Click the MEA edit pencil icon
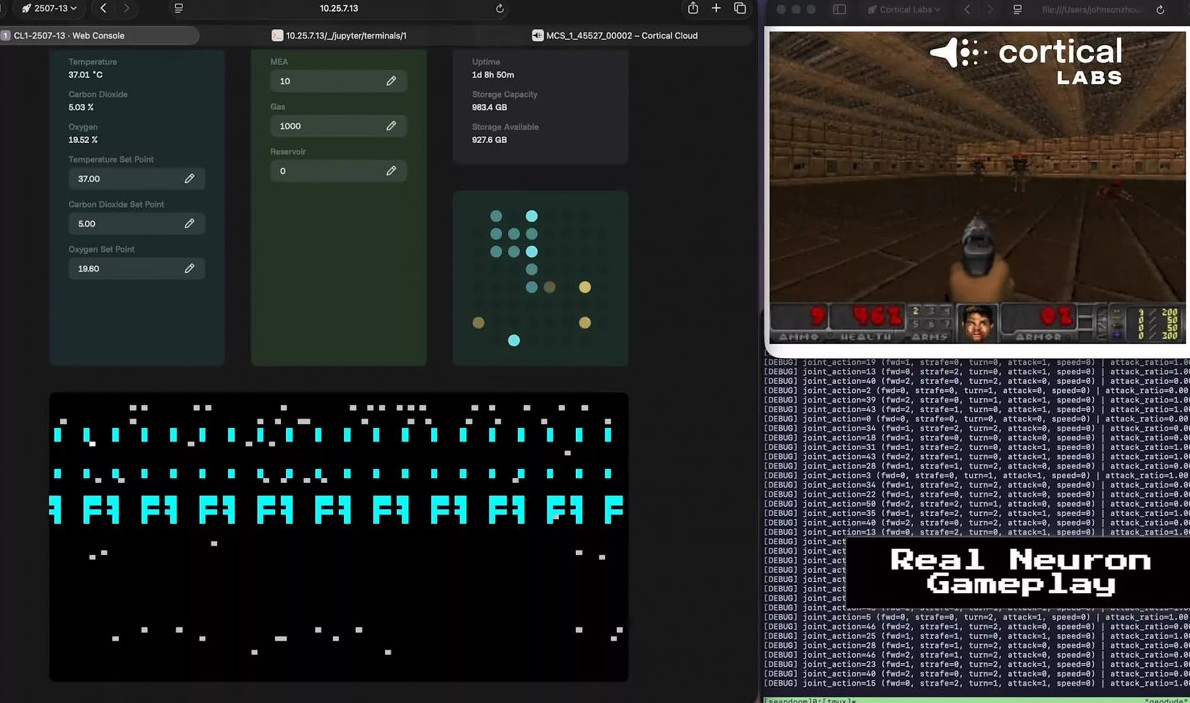 pos(391,81)
